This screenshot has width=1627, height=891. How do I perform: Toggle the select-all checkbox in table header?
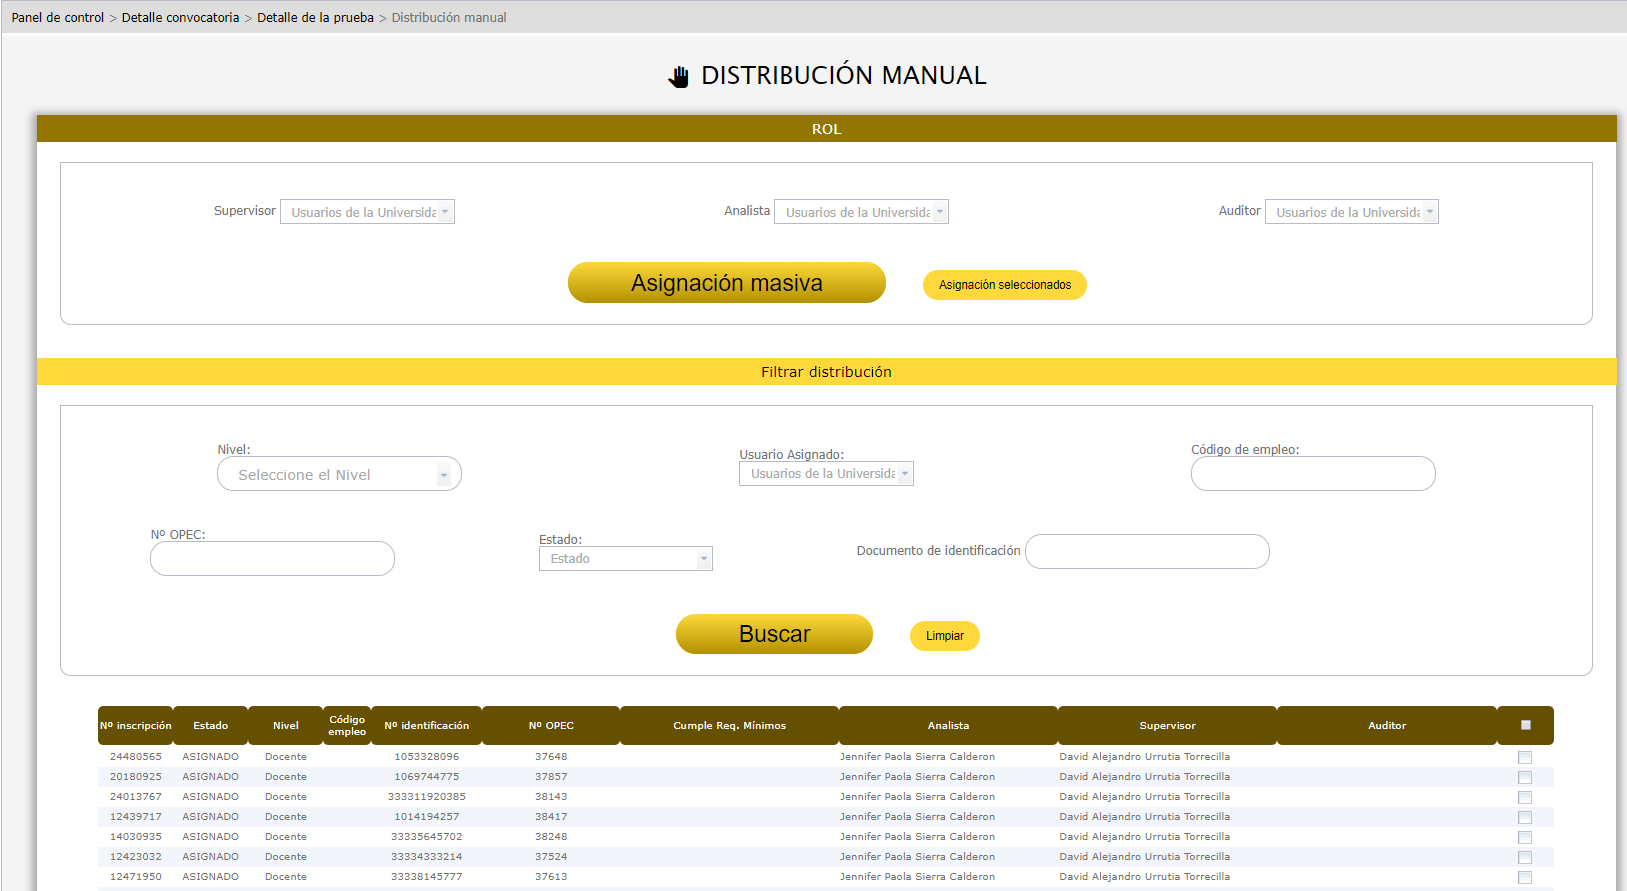(x=1525, y=725)
